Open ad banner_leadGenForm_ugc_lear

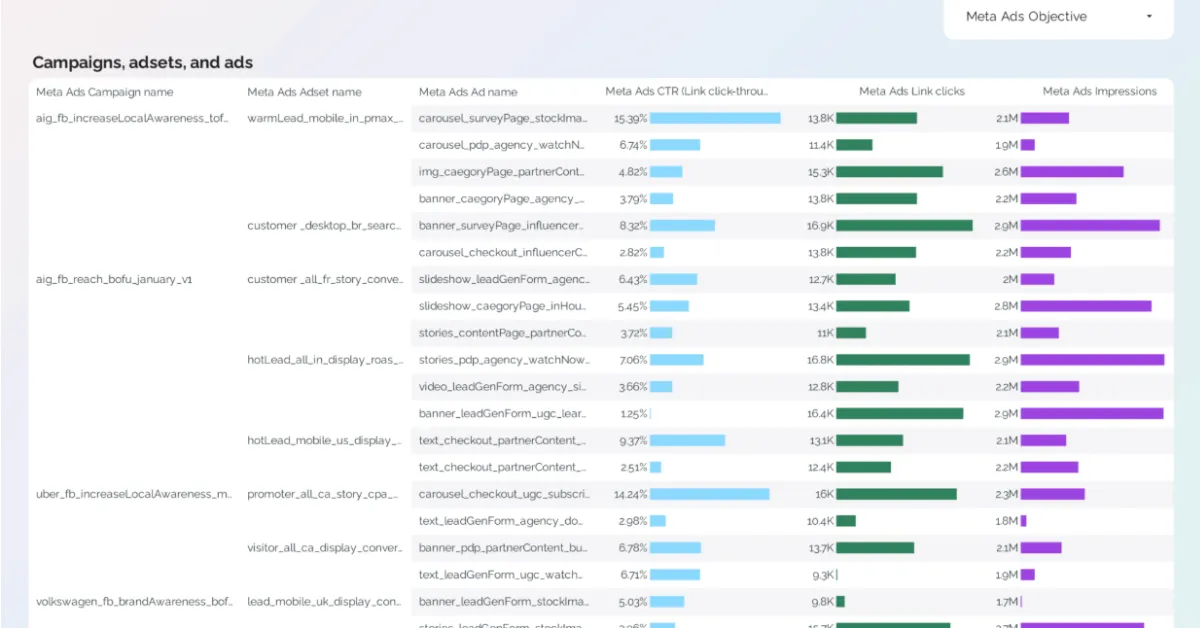tap(503, 413)
